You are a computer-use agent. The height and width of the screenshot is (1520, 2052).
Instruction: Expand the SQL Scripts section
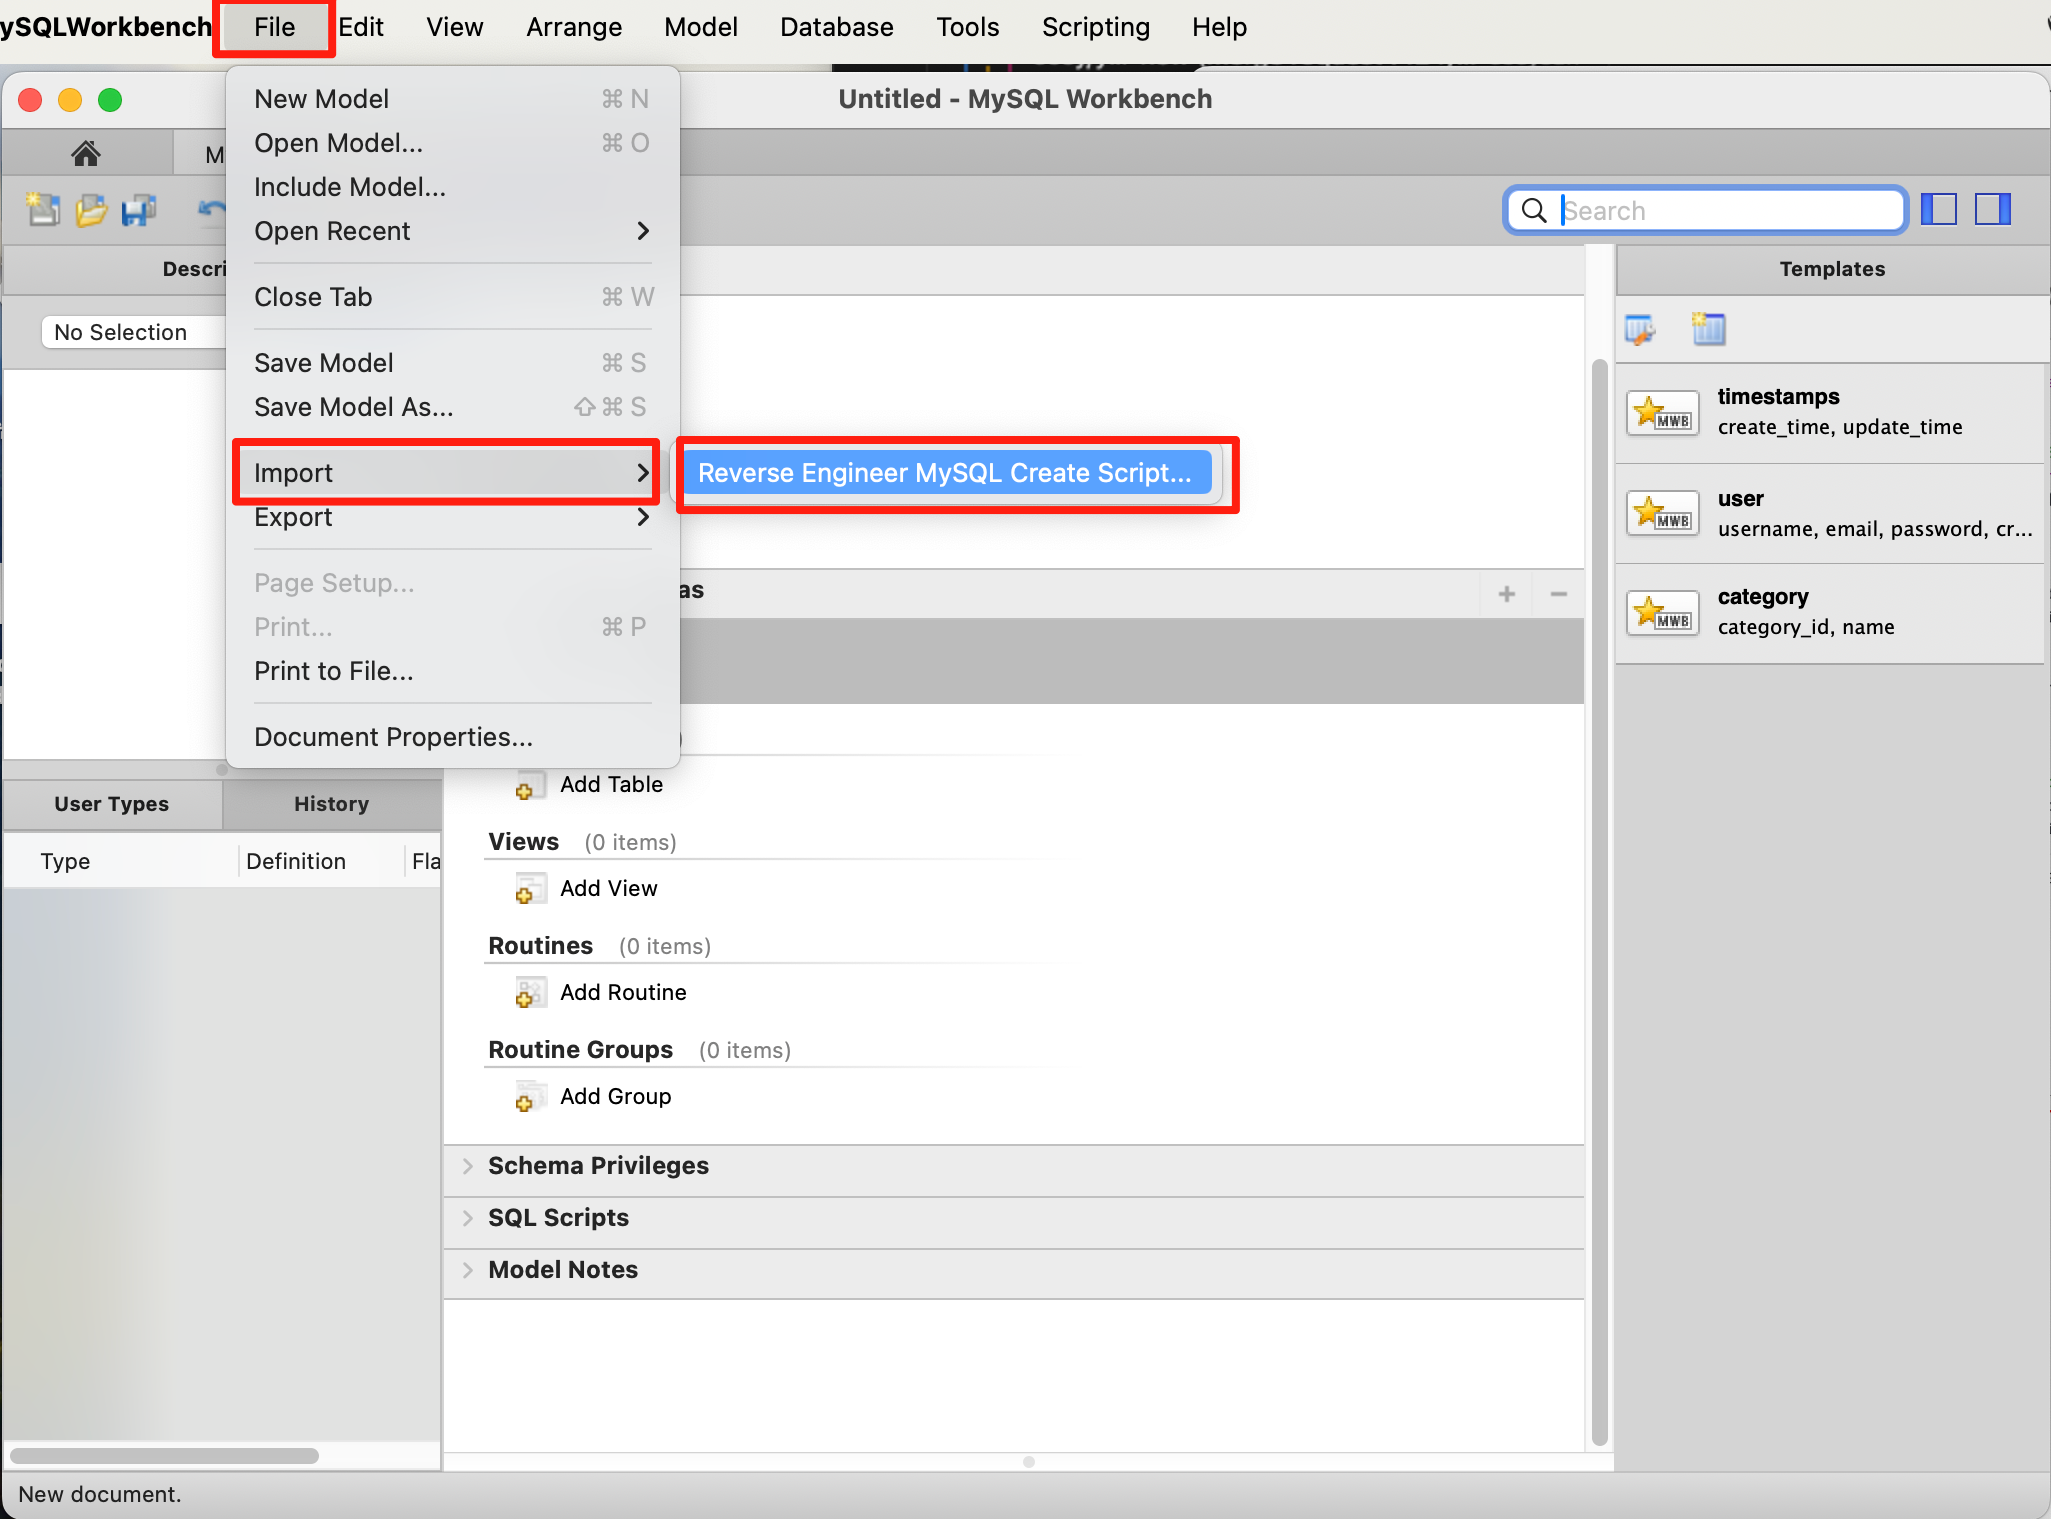(x=468, y=1218)
